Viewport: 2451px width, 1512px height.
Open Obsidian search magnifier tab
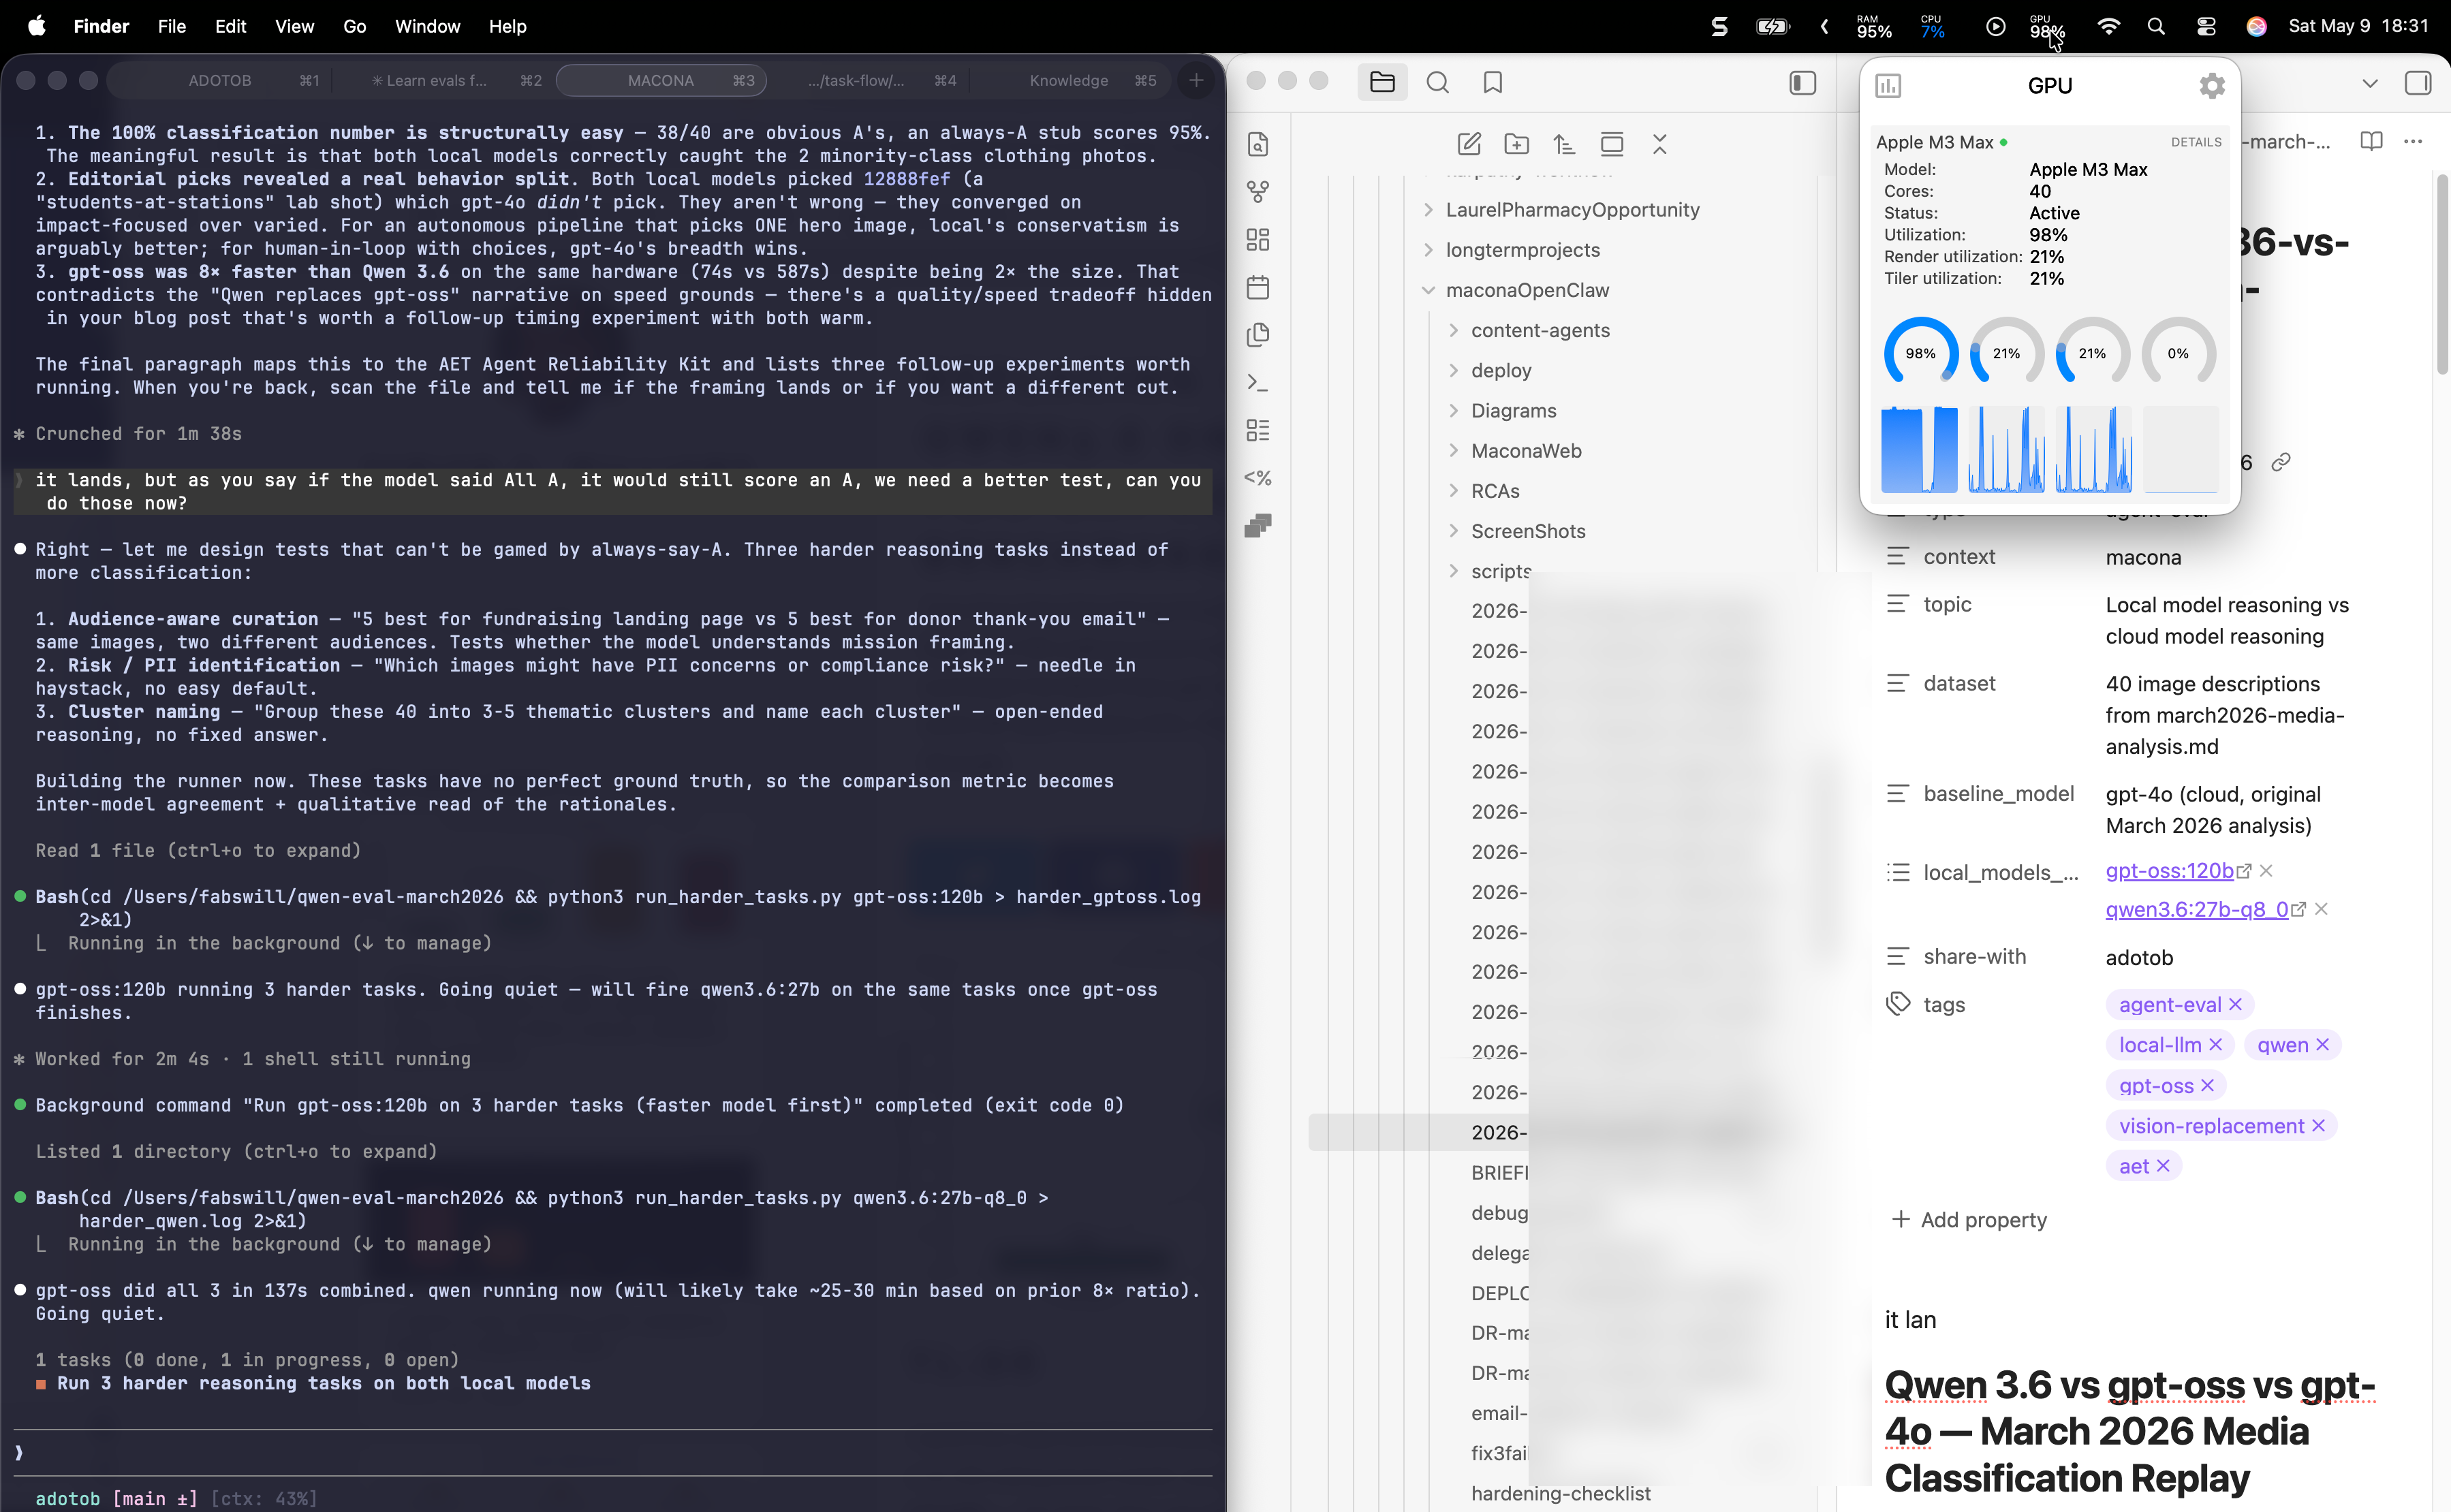coord(1438,82)
